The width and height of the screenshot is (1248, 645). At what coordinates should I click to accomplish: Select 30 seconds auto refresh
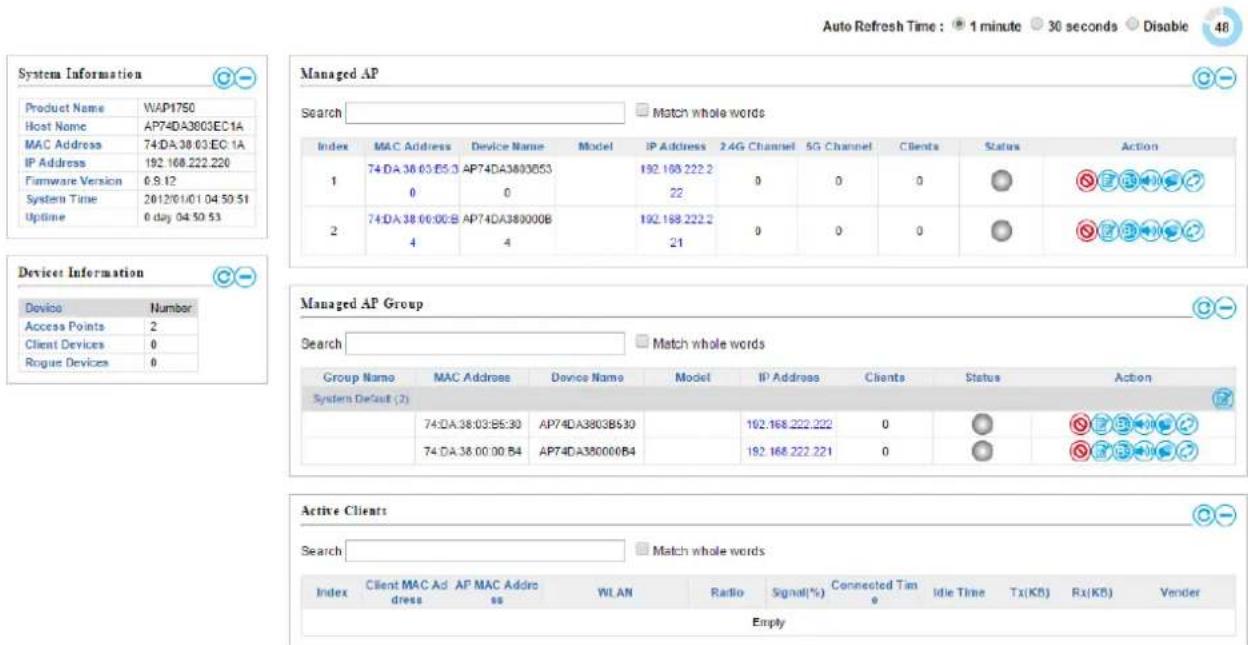(1038, 25)
